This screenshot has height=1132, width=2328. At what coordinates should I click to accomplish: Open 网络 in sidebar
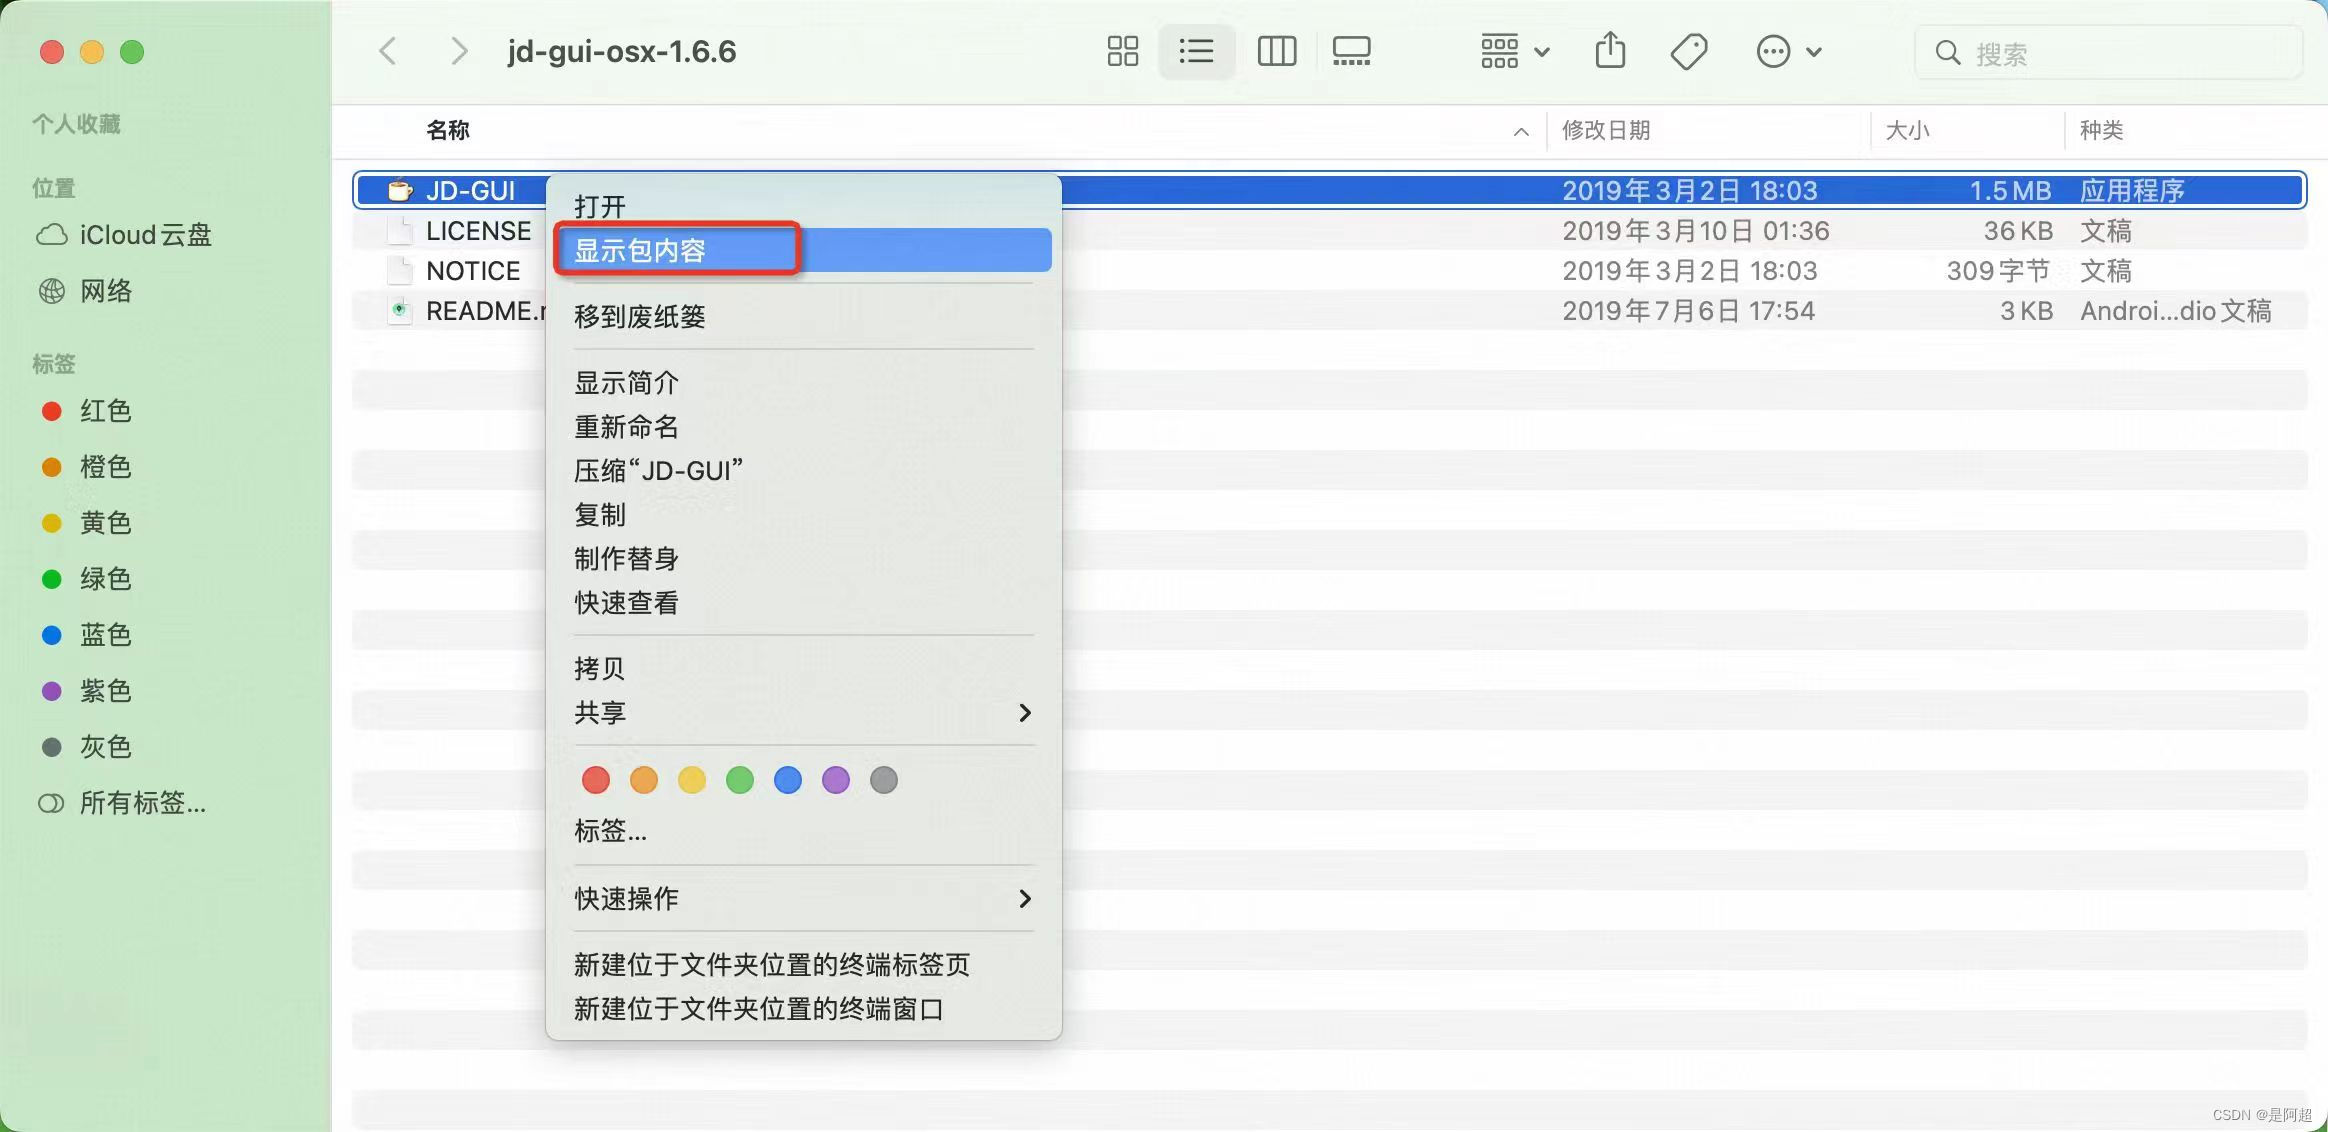(86, 291)
